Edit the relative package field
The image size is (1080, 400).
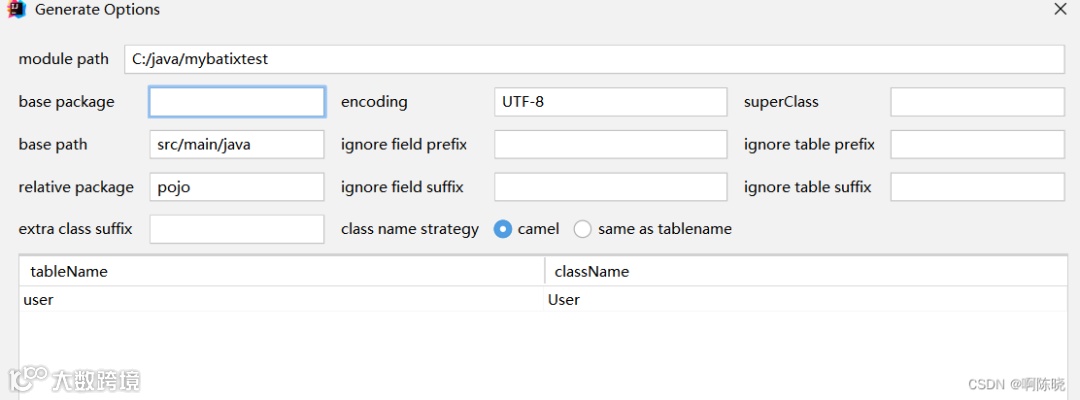coord(237,187)
